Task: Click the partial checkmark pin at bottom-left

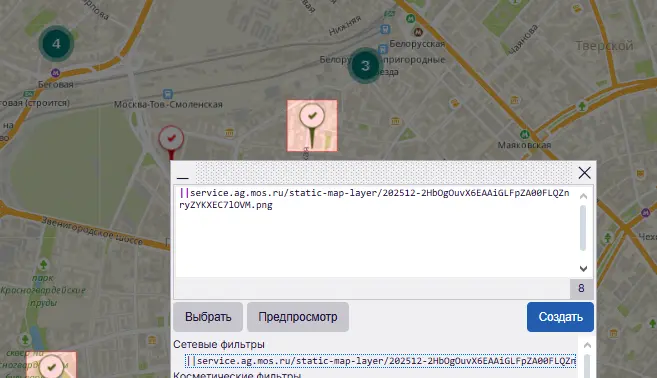Action: pos(52,365)
